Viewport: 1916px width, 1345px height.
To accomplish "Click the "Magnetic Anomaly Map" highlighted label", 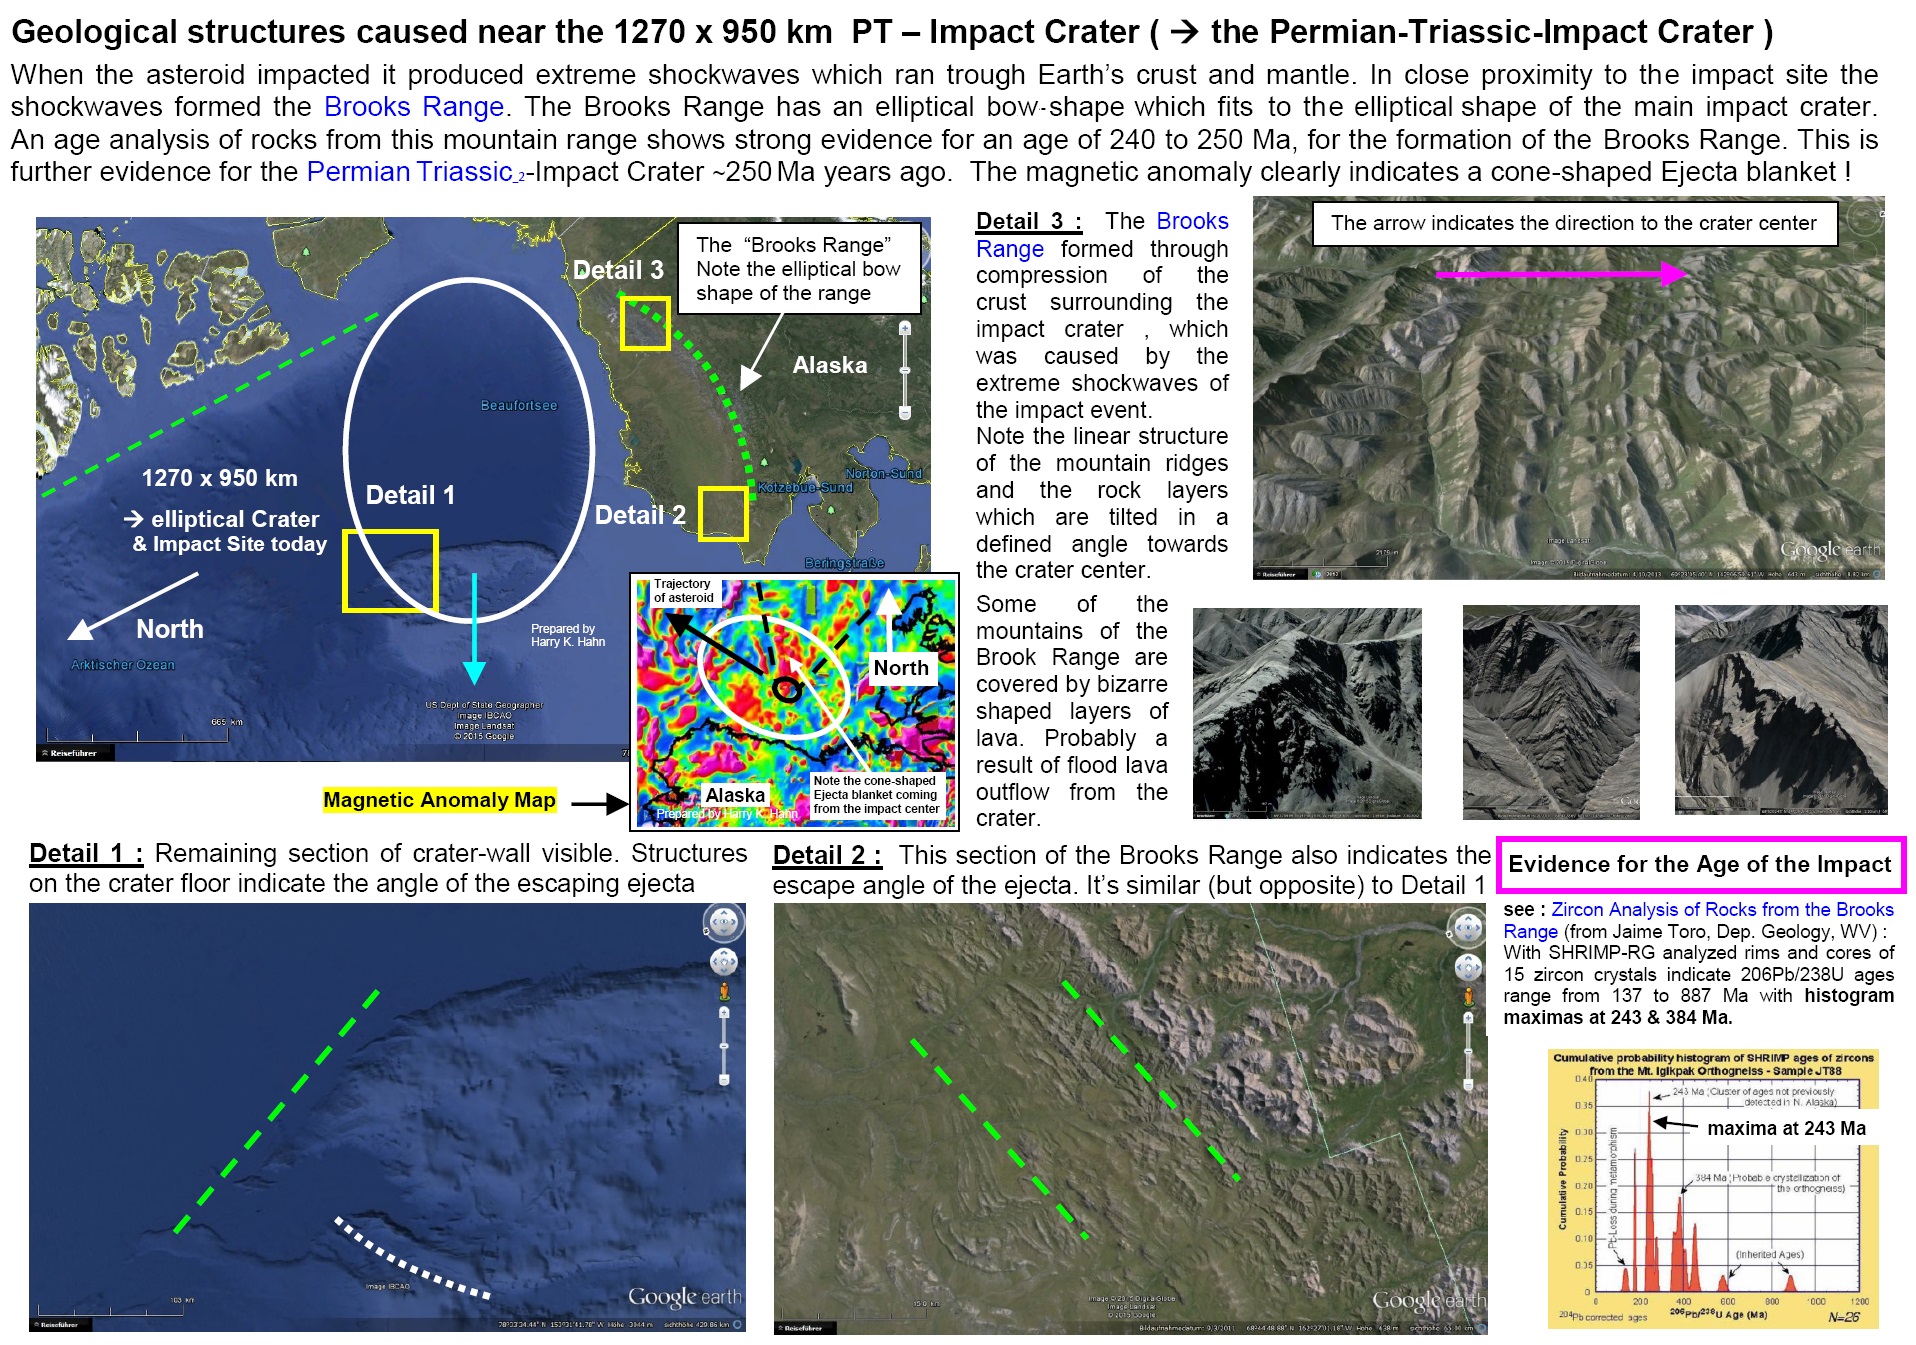I will [x=439, y=800].
